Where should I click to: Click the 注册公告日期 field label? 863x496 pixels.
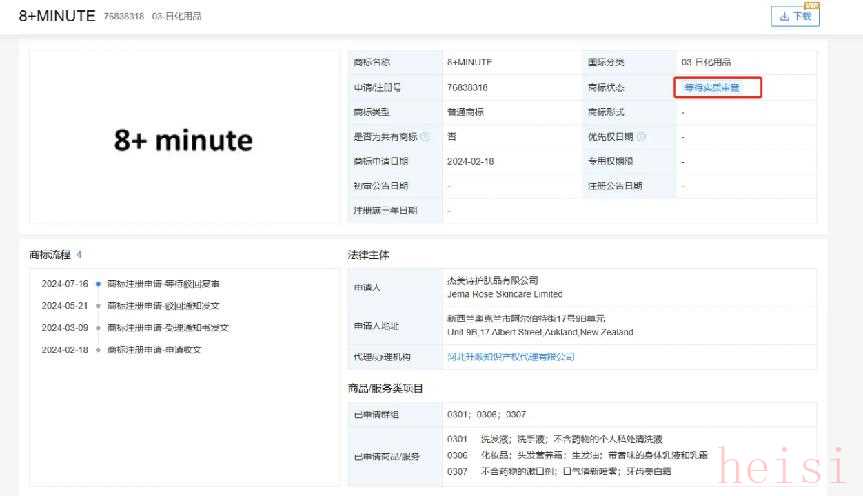[x=615, y=186]
